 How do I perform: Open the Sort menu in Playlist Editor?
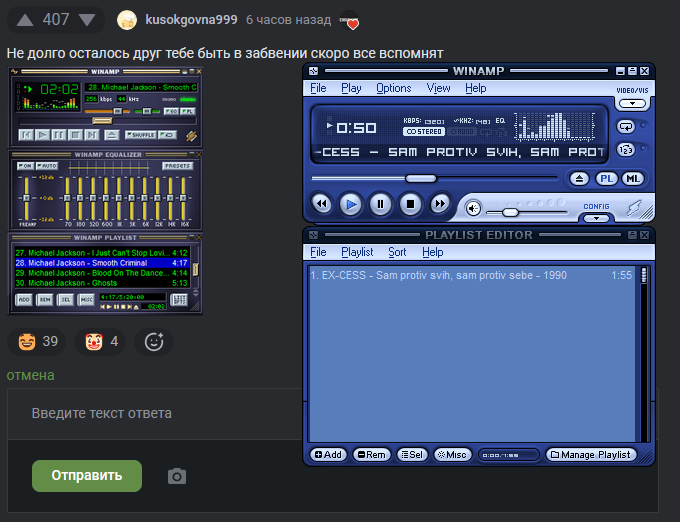coord(397,252)
